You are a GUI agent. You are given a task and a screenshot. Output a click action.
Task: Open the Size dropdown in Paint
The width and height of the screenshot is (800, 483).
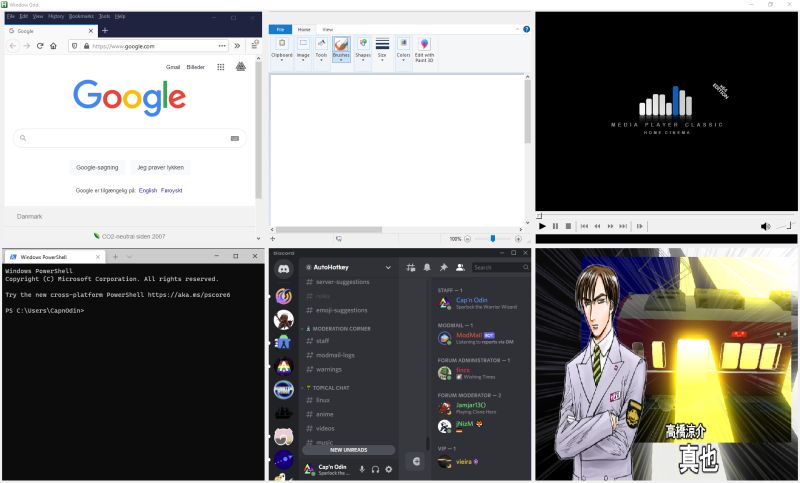[382, 50]
